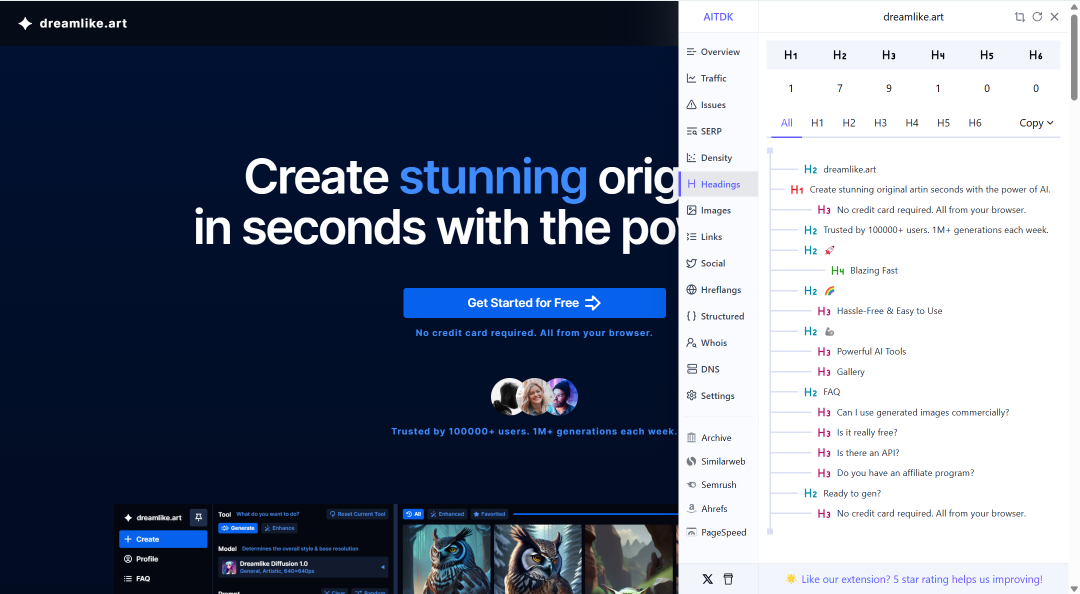The width and height of the screenshot is (1080, 594).
Task: Click the second owl thumbnail
Action: coord(538,559)
